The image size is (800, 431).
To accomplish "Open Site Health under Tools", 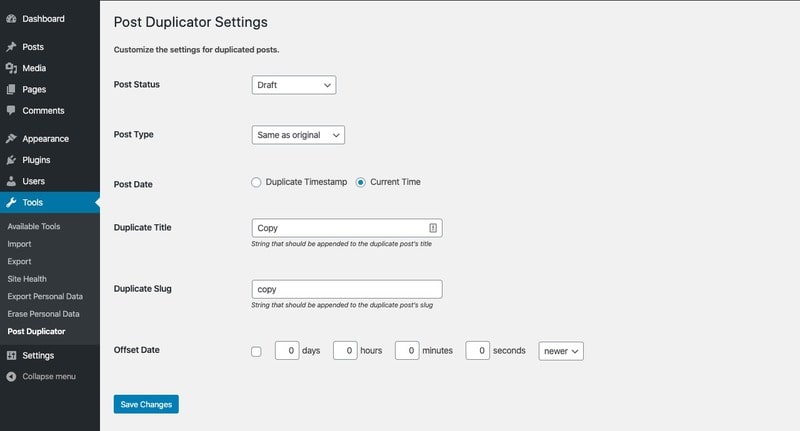I will [x=27, y=279].
